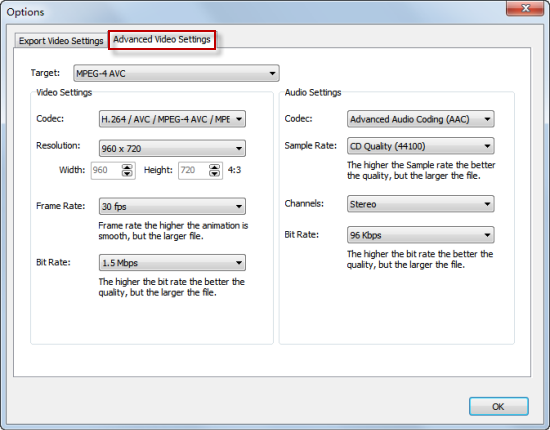
Task: Click the OK button
Action: click(x=498, y=407)
